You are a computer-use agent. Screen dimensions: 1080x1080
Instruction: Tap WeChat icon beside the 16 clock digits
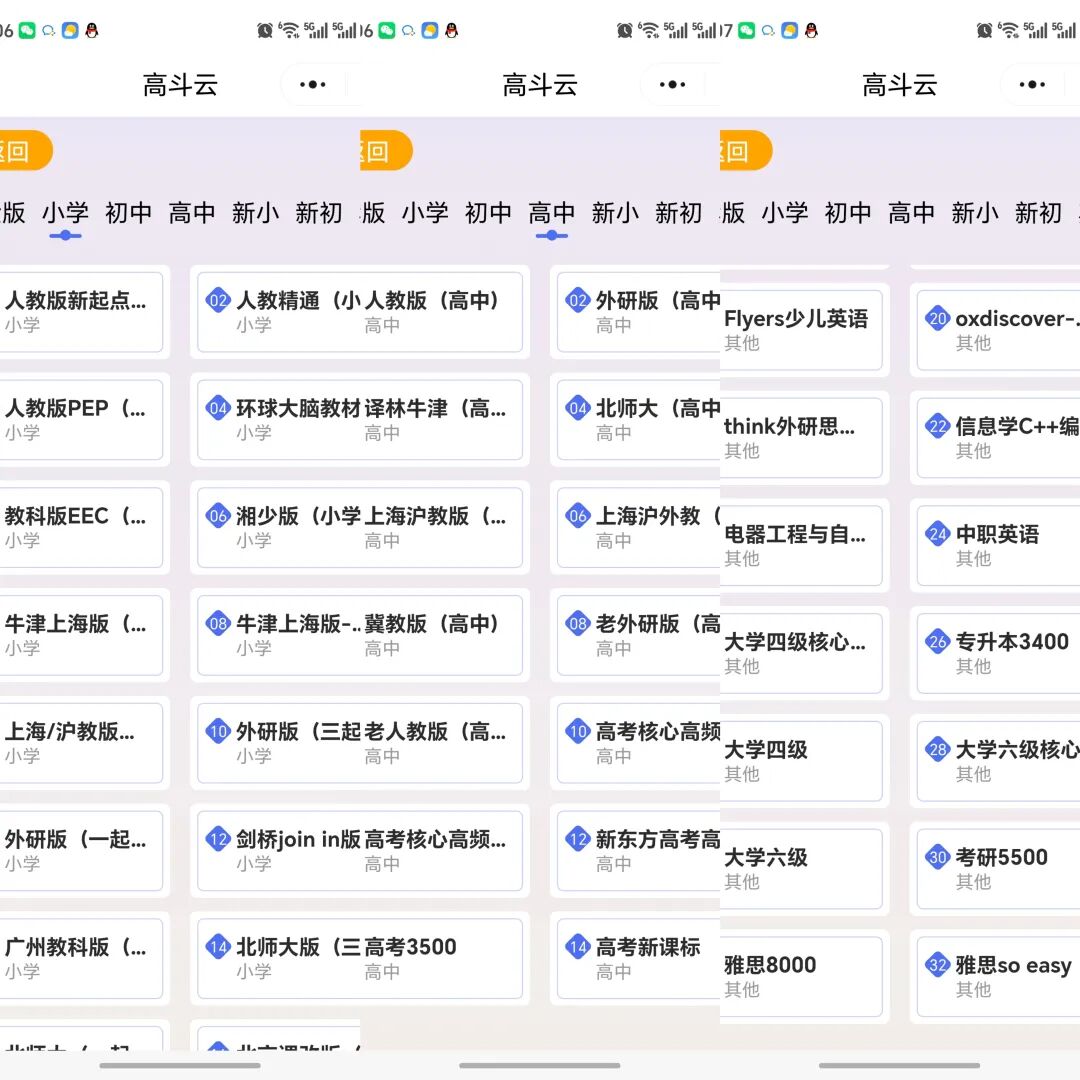387,30
